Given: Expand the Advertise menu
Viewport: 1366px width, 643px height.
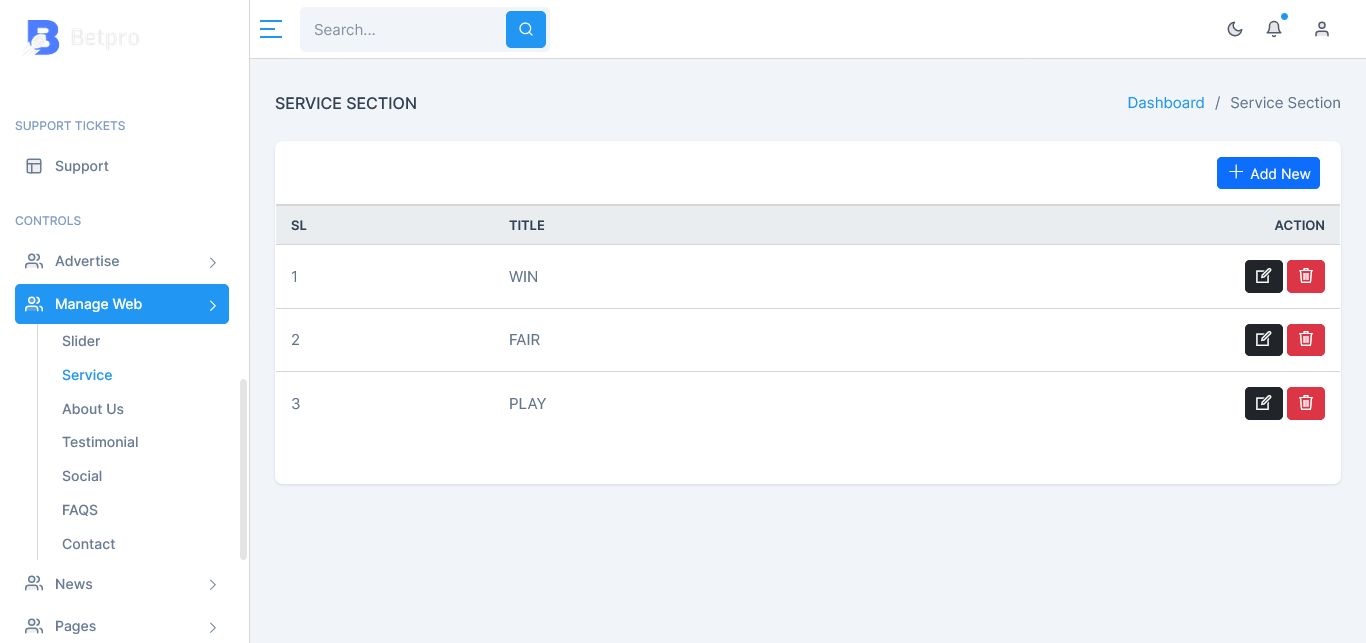Looking at the screenshot, I should pos(122,261).
